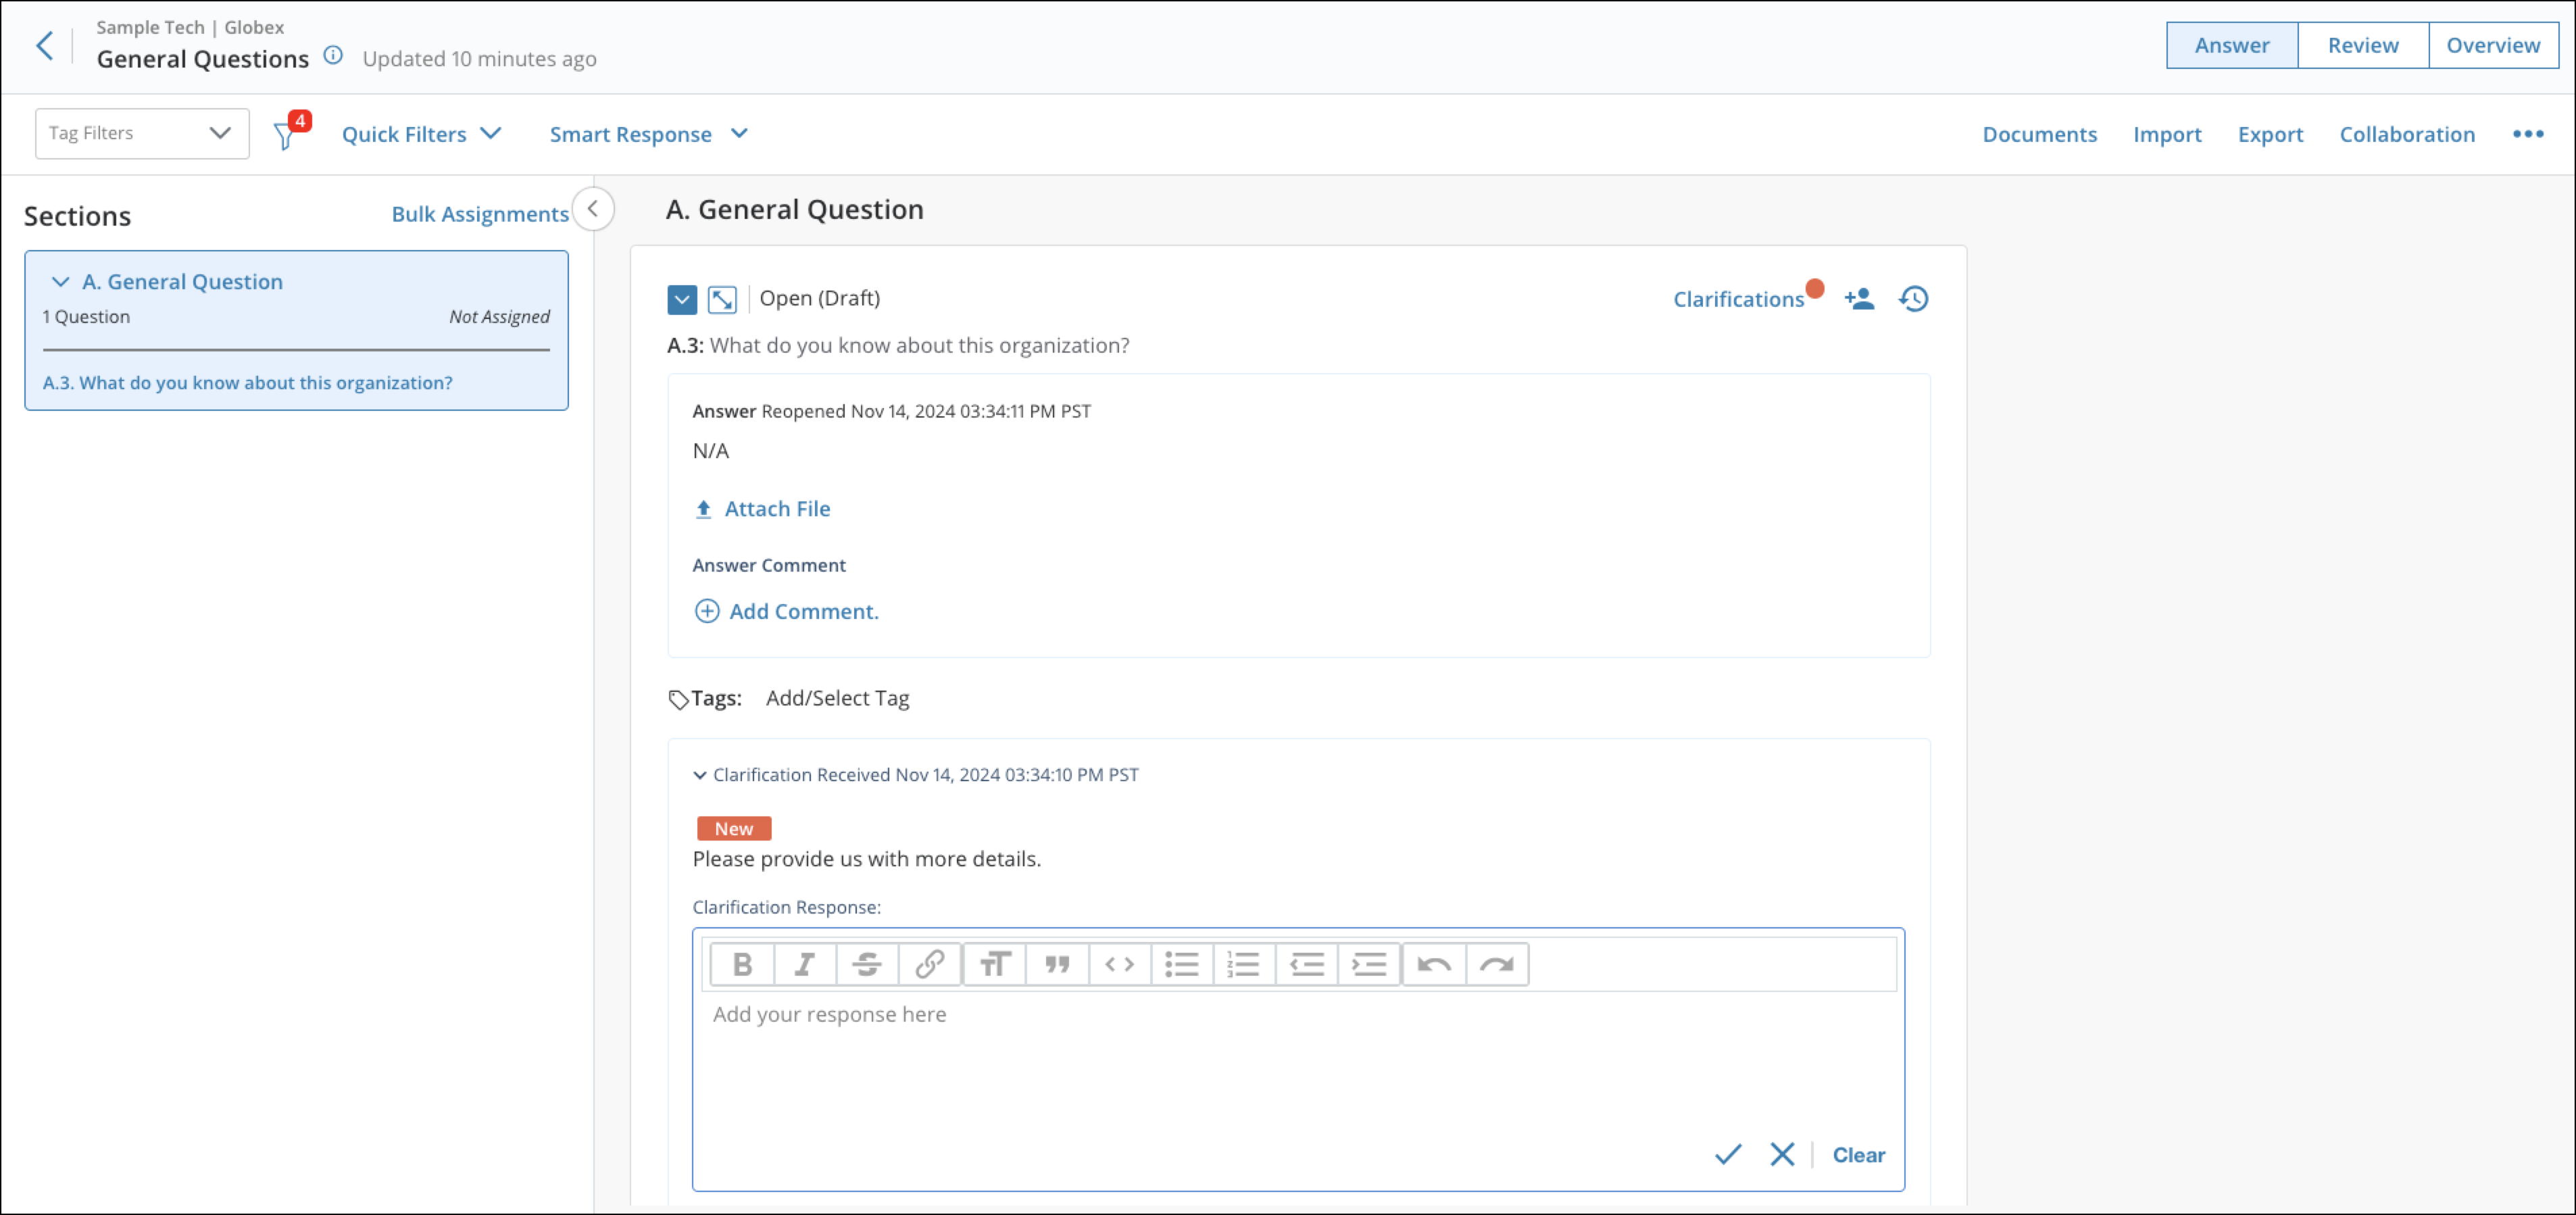The width and height of the screenshot is (2576, 1215).
Task: Apply bold formatting in response editor
Action: [742, 964]
